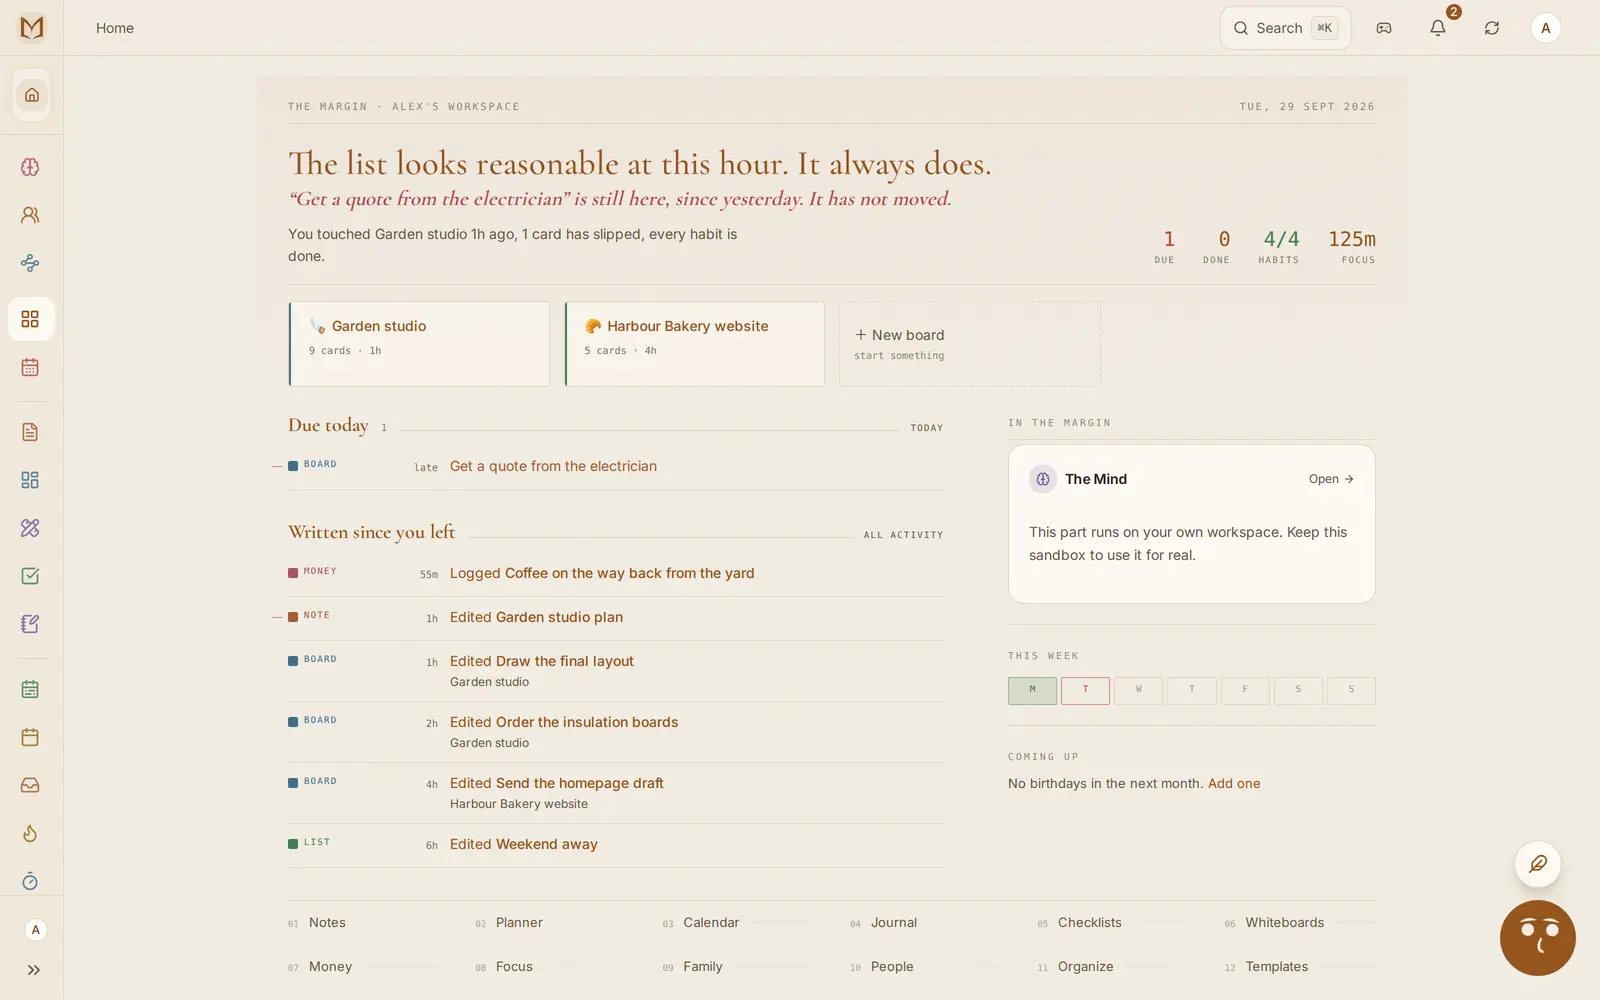Click Add one birthday link

[x=1234, y=783]
